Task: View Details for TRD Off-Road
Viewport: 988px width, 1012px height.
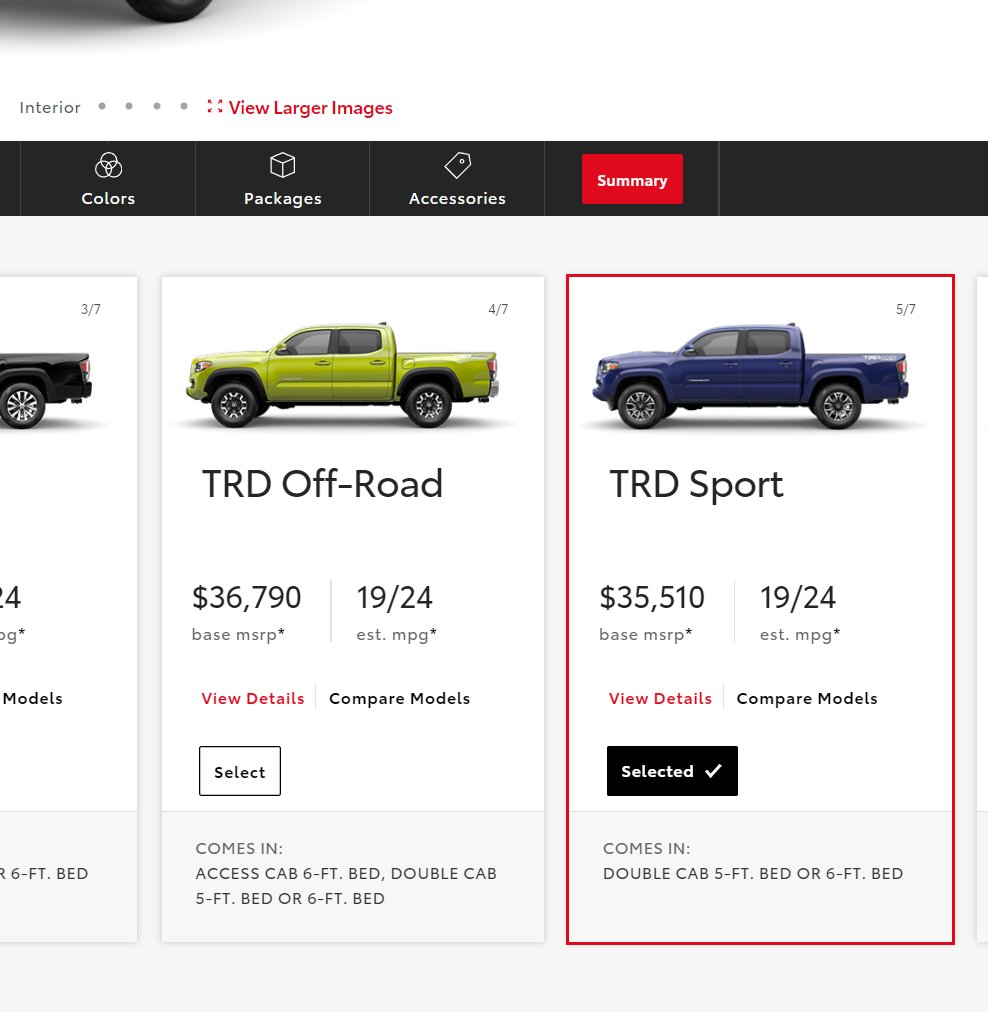Action: (x=253, y=698)
